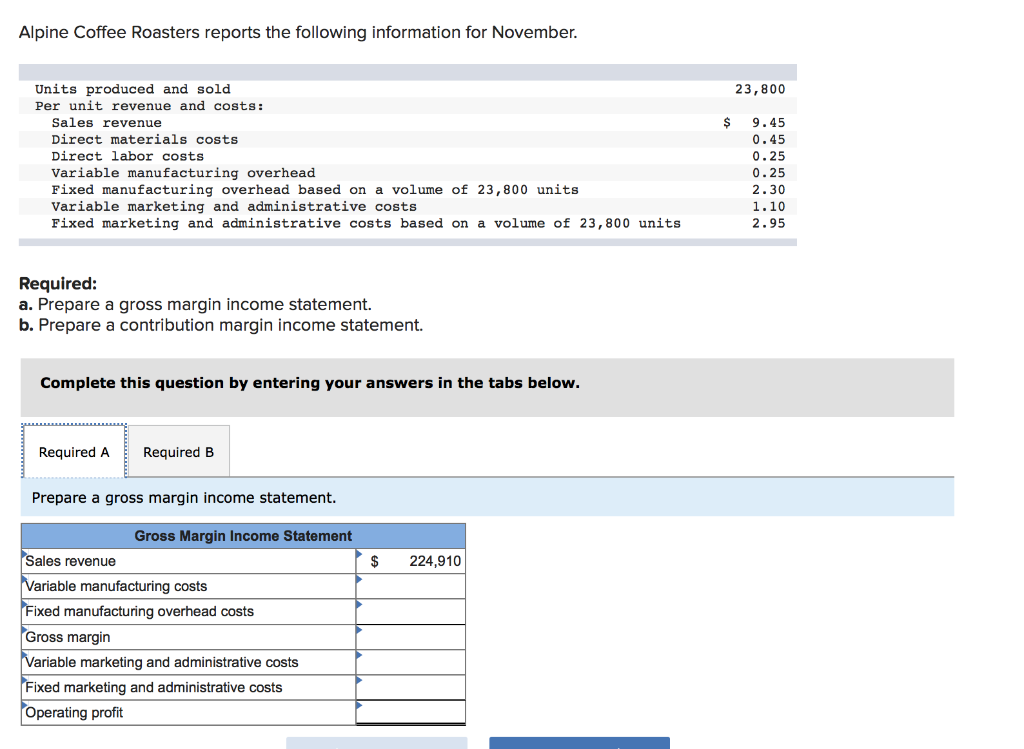The height and width of the screenshot is (749, 1024).
Task: Click the 'Complete this question' instruction banner
Action: [x=487, y=387]
